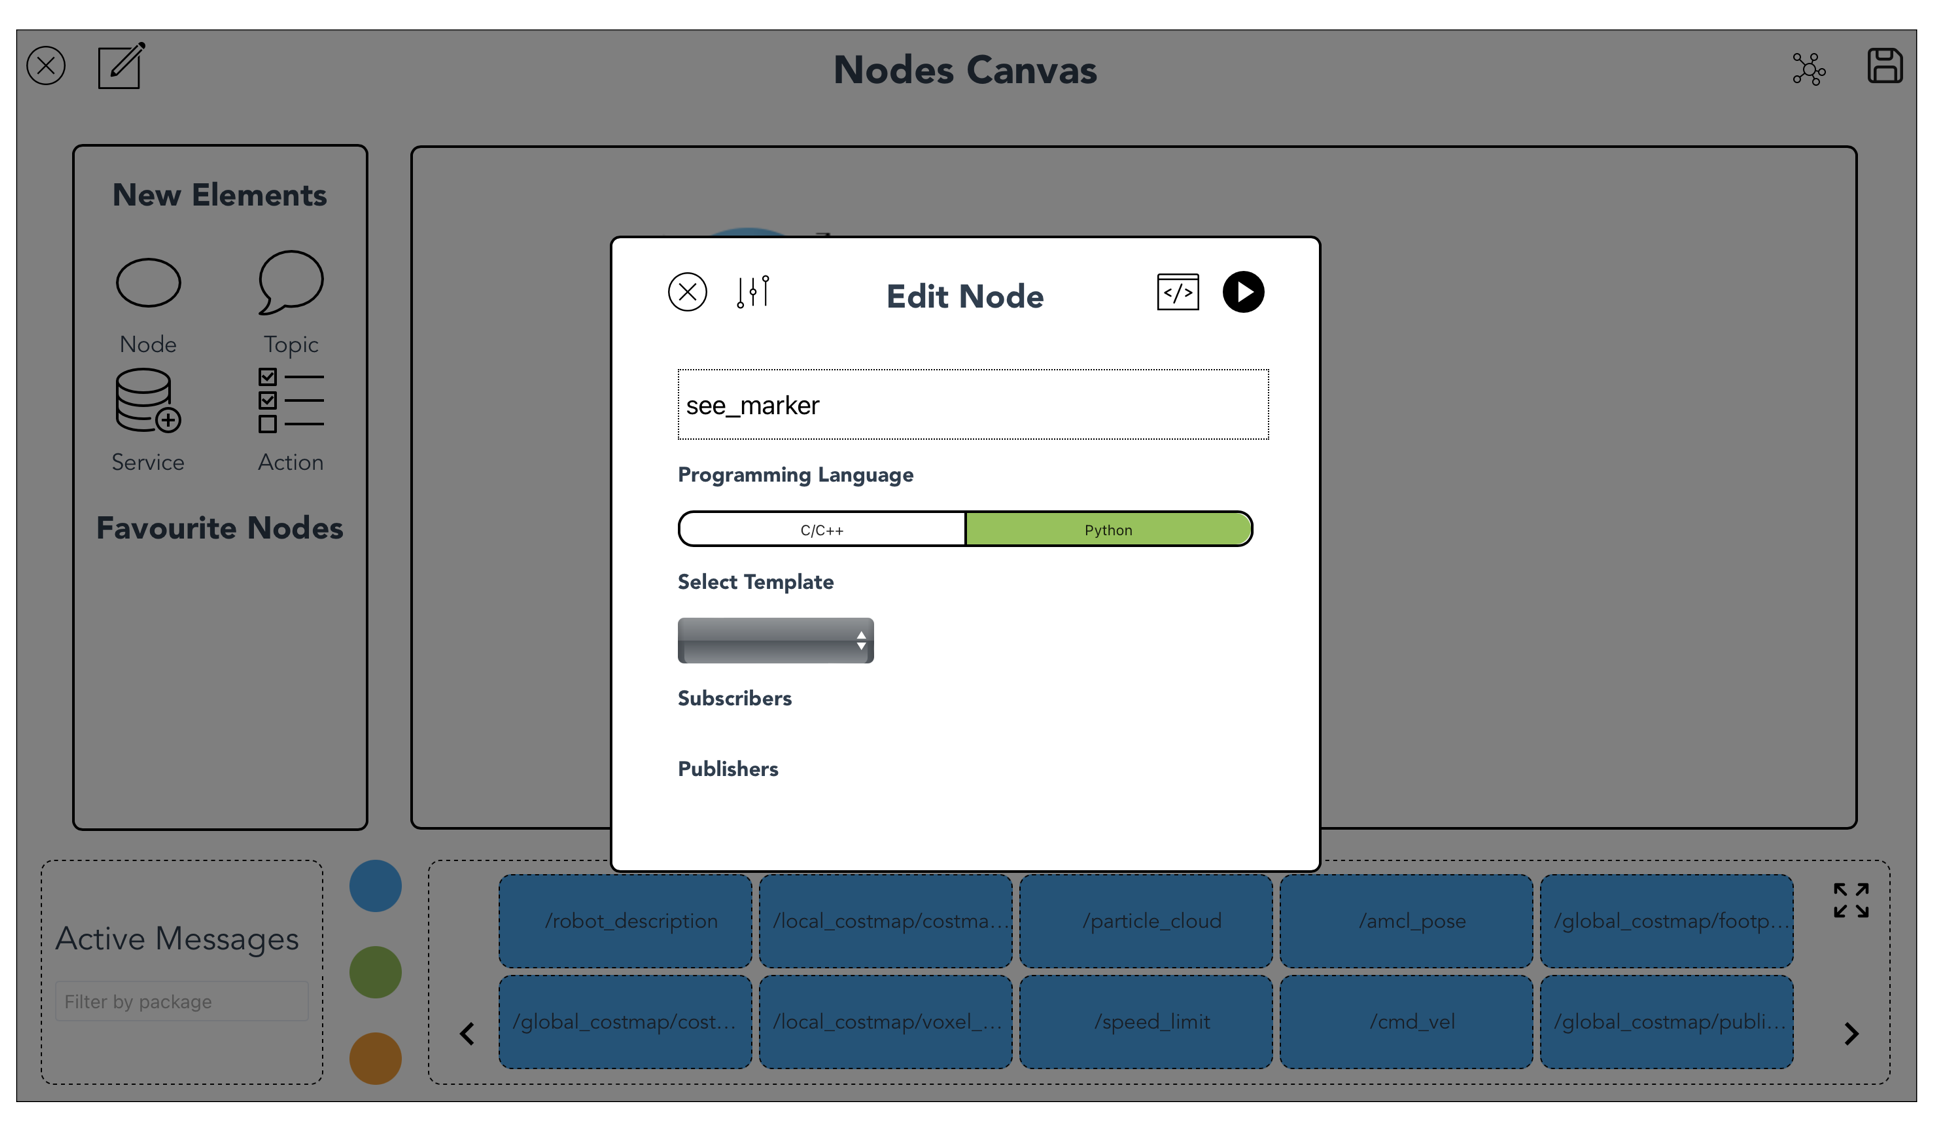Select the green color filter circle
The height and width of the screenshot is (1128, 1952).
(x=375, y=972)
